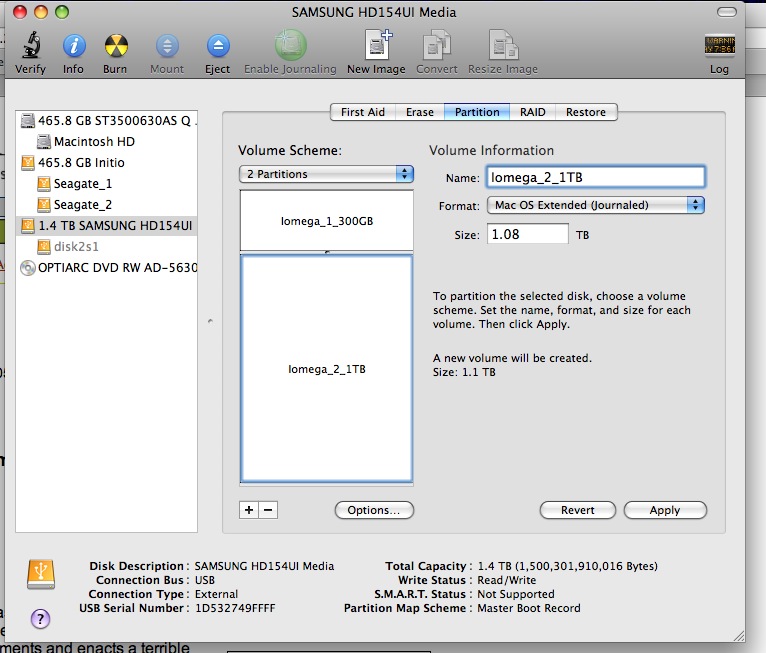The image size is (766, 653).
Task: Add a partition with plus button
Action: 249,510
